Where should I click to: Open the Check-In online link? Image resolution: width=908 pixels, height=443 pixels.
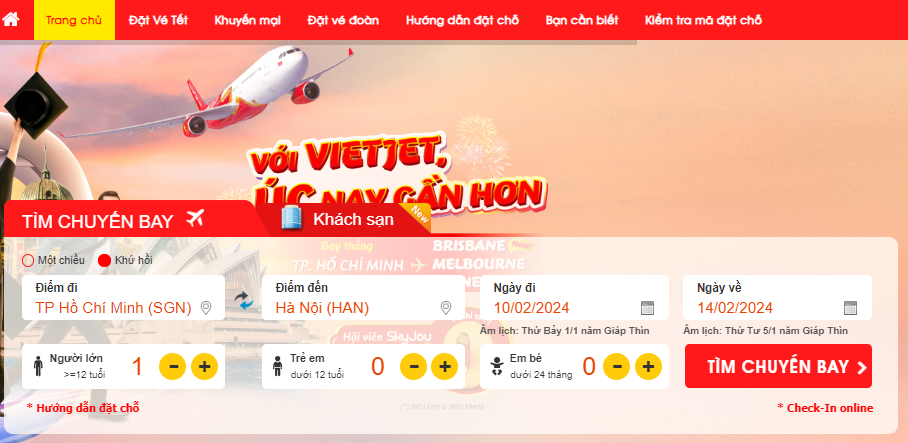coord(825,408)
